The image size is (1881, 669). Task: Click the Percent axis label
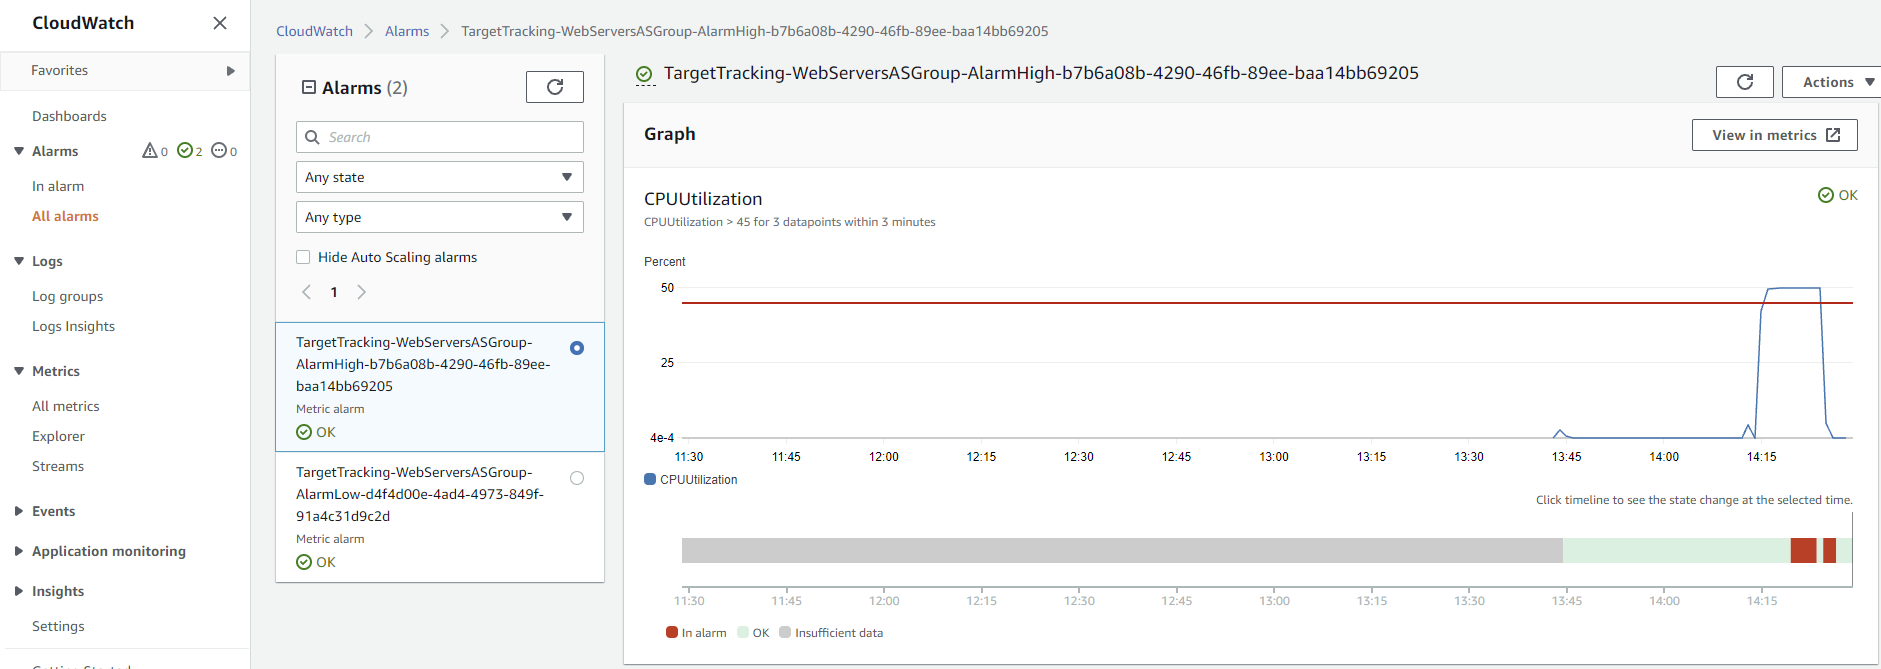[665, 261]
